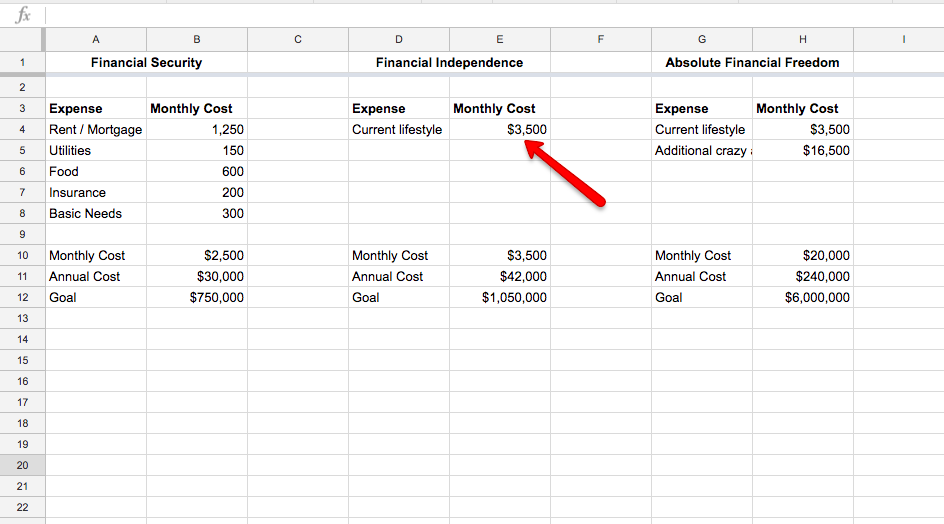Select Current lifestyle cell in column G
This screenshot has height=524, width=944.
coord(702,129)
